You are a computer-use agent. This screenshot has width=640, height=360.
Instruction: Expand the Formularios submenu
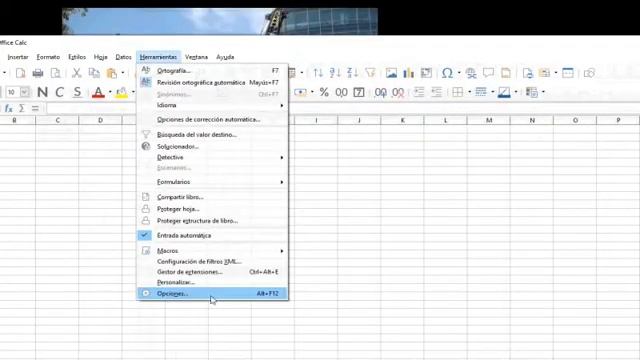tap(212, 182)
